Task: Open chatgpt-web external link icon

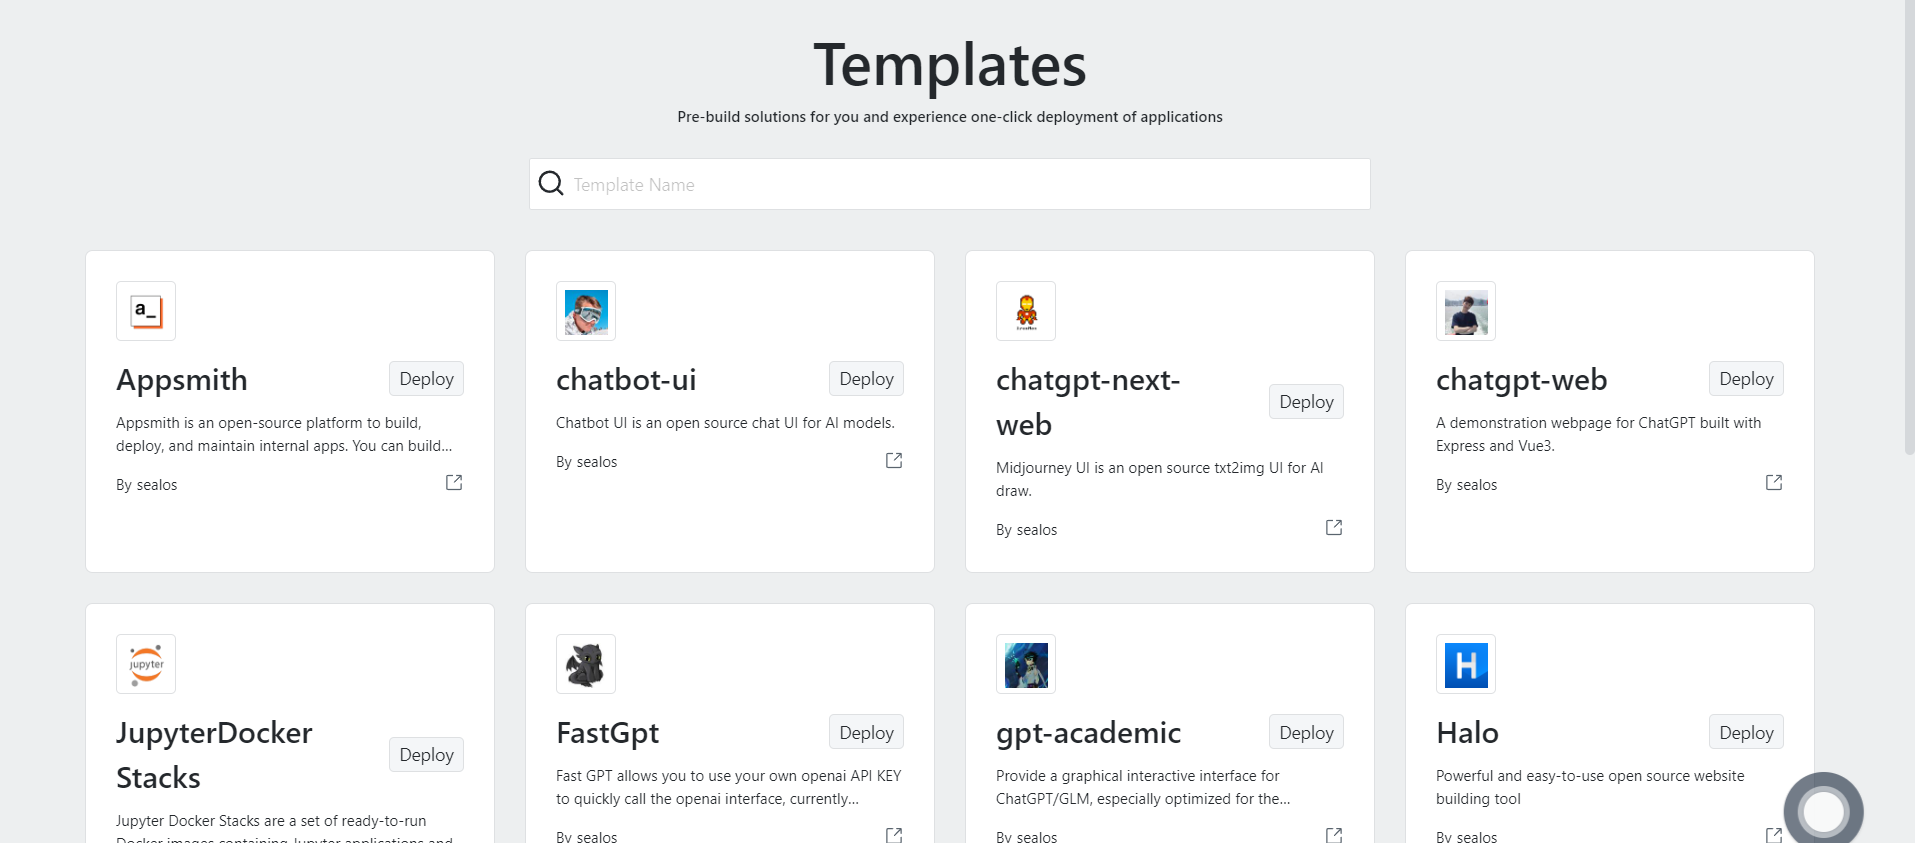Action: tap(1774, 483)
